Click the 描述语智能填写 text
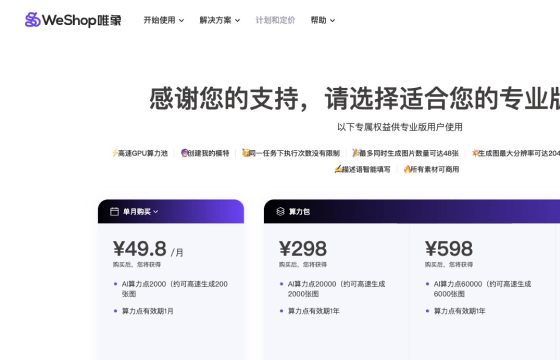Image resolution: width=560 pixels, height=360 pixels. [x=366, y=169]
